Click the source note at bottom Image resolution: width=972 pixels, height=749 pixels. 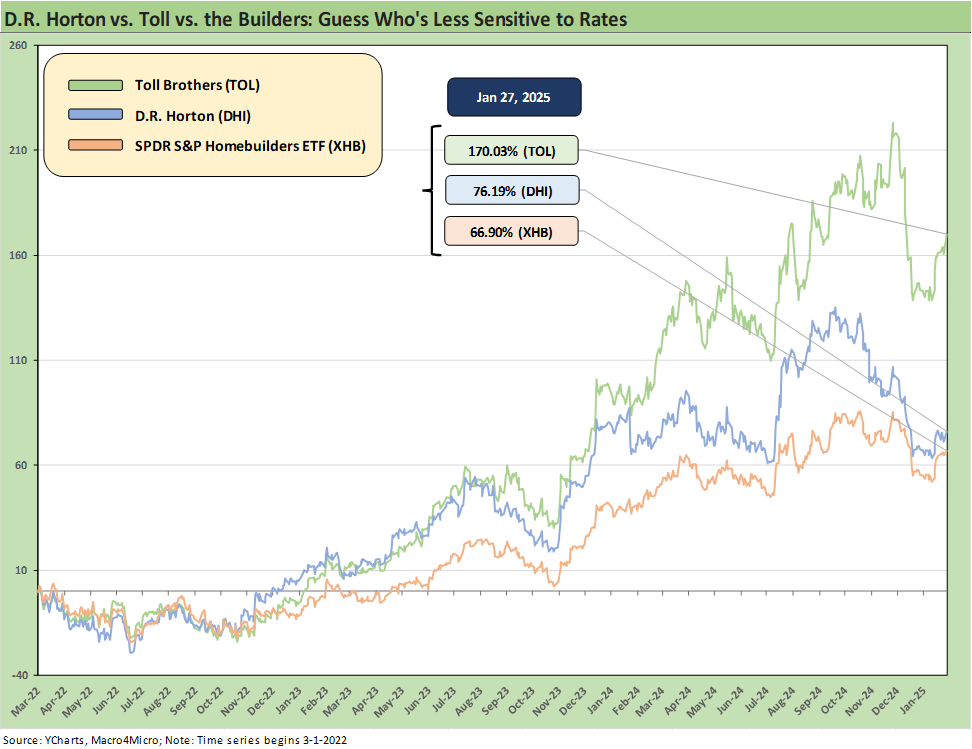(x=175, y=740)
